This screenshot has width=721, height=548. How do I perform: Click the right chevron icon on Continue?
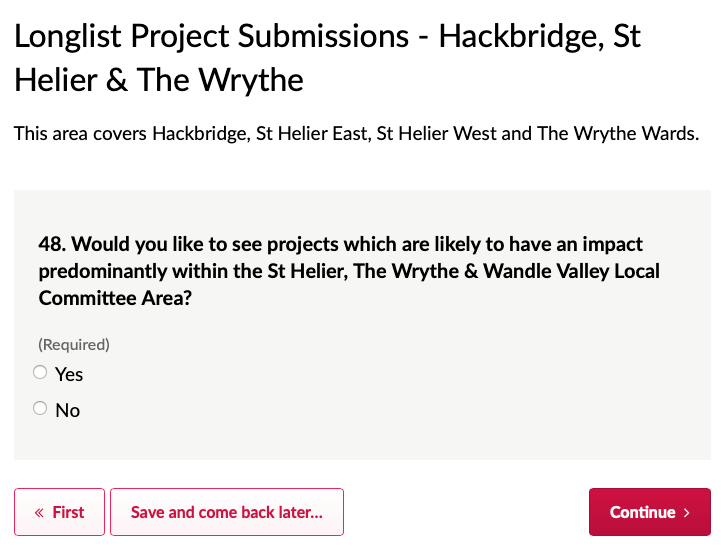tap(687, 513)
